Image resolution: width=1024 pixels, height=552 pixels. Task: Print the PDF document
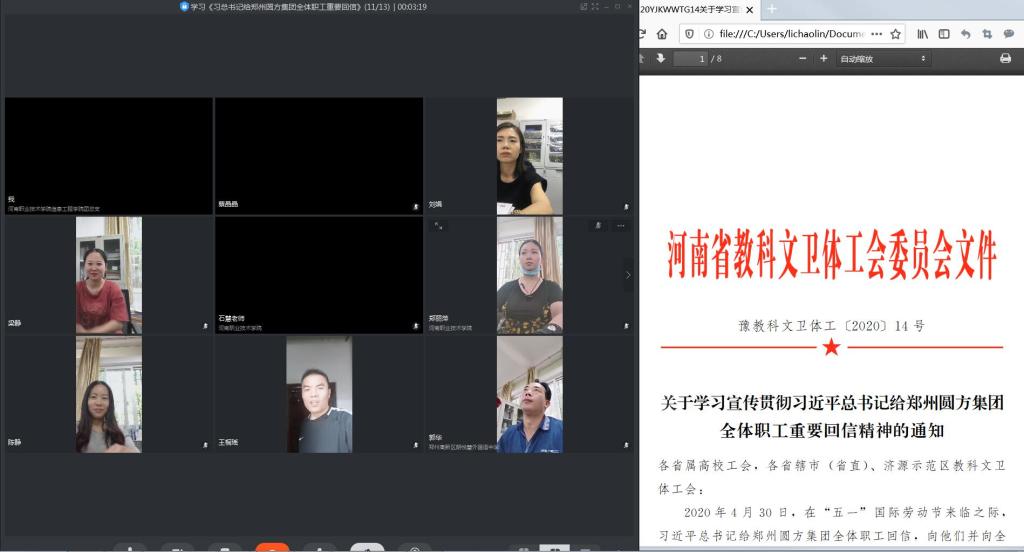click(x=1005, y=58)
